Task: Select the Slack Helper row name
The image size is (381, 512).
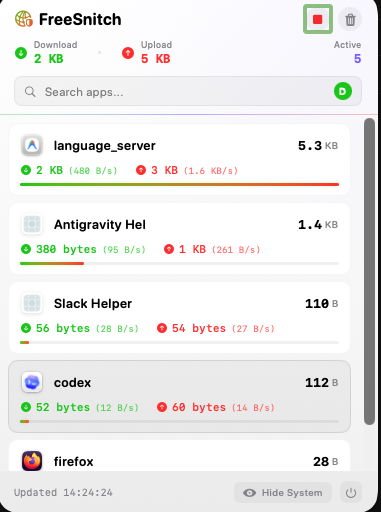Action: coord(93,304)
